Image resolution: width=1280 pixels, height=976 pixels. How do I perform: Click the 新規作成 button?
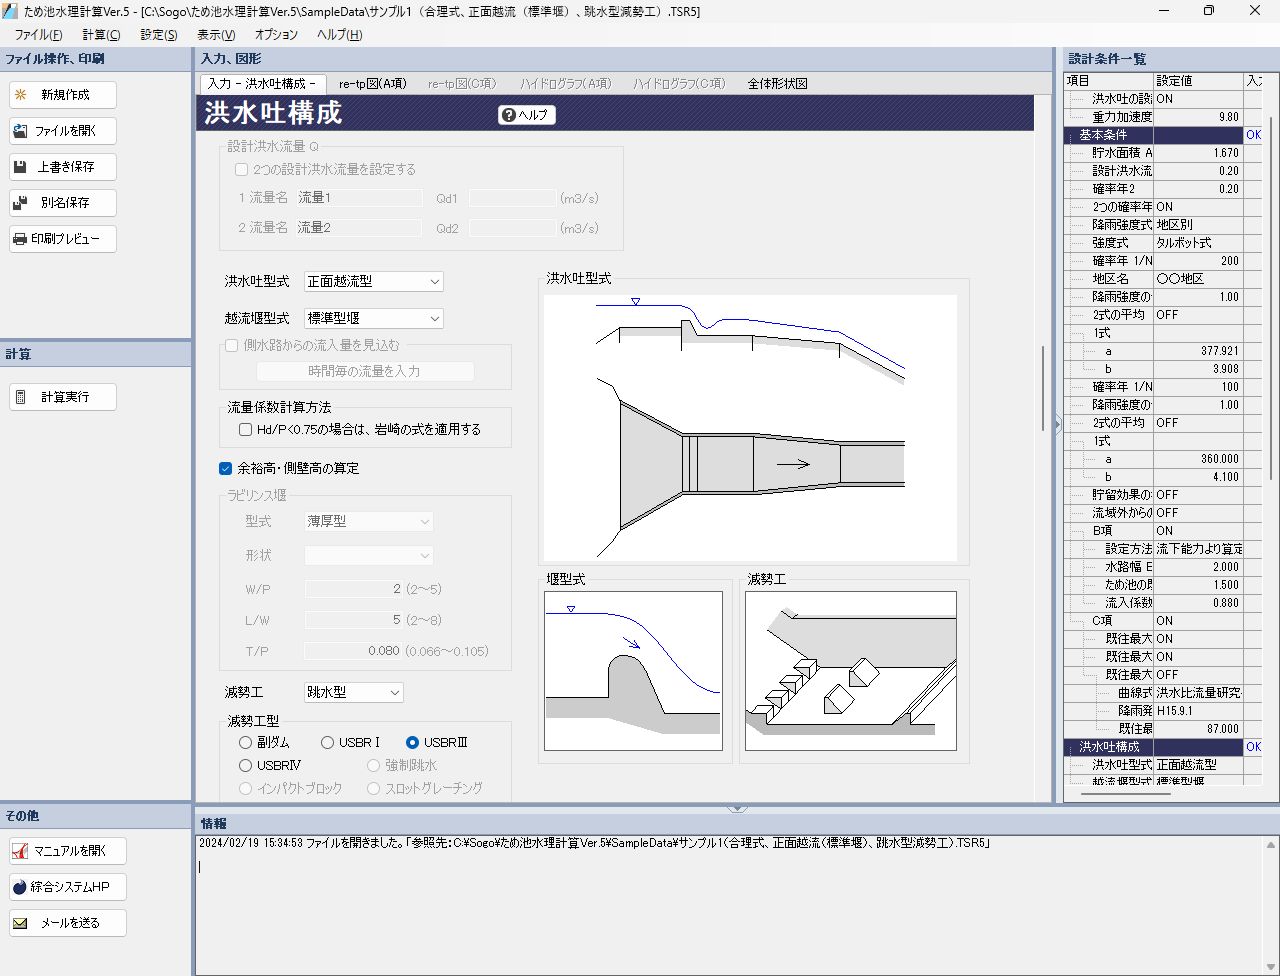63,95
